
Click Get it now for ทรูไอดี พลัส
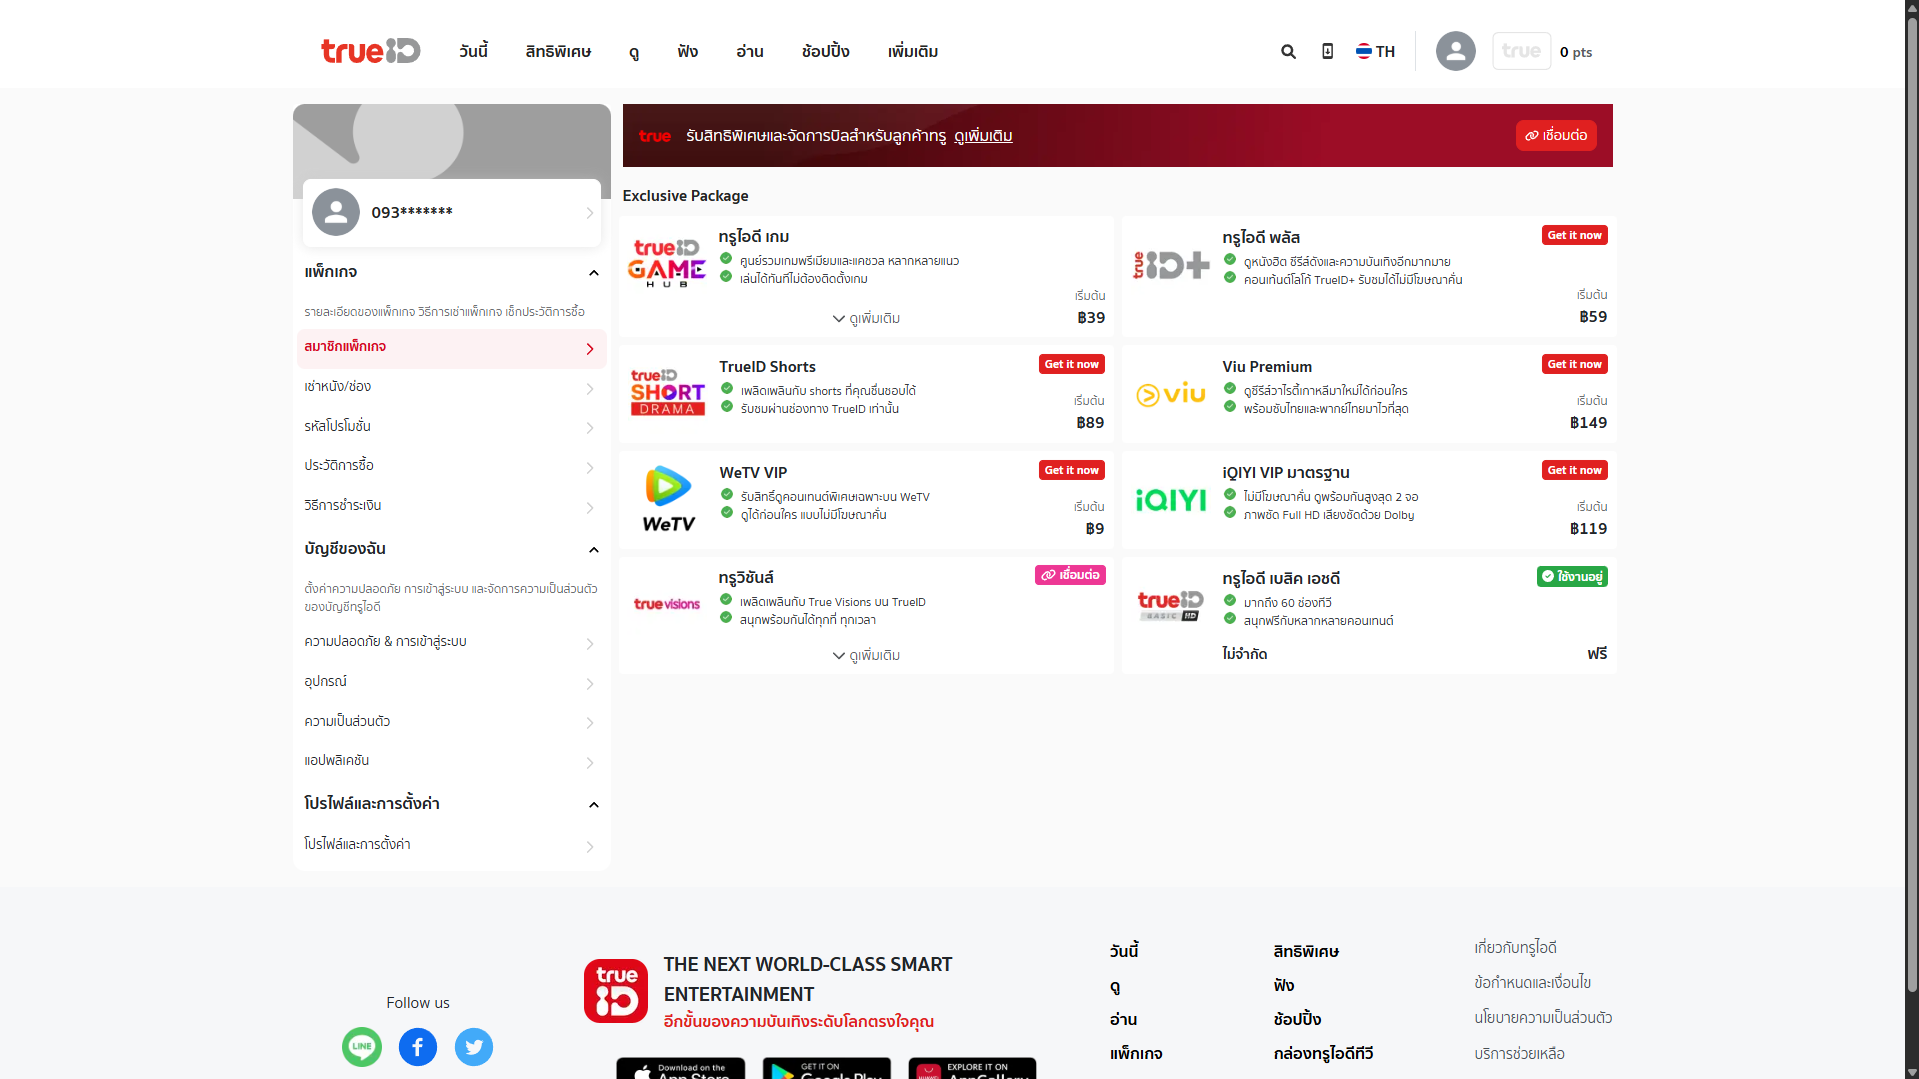(1575, 236)
